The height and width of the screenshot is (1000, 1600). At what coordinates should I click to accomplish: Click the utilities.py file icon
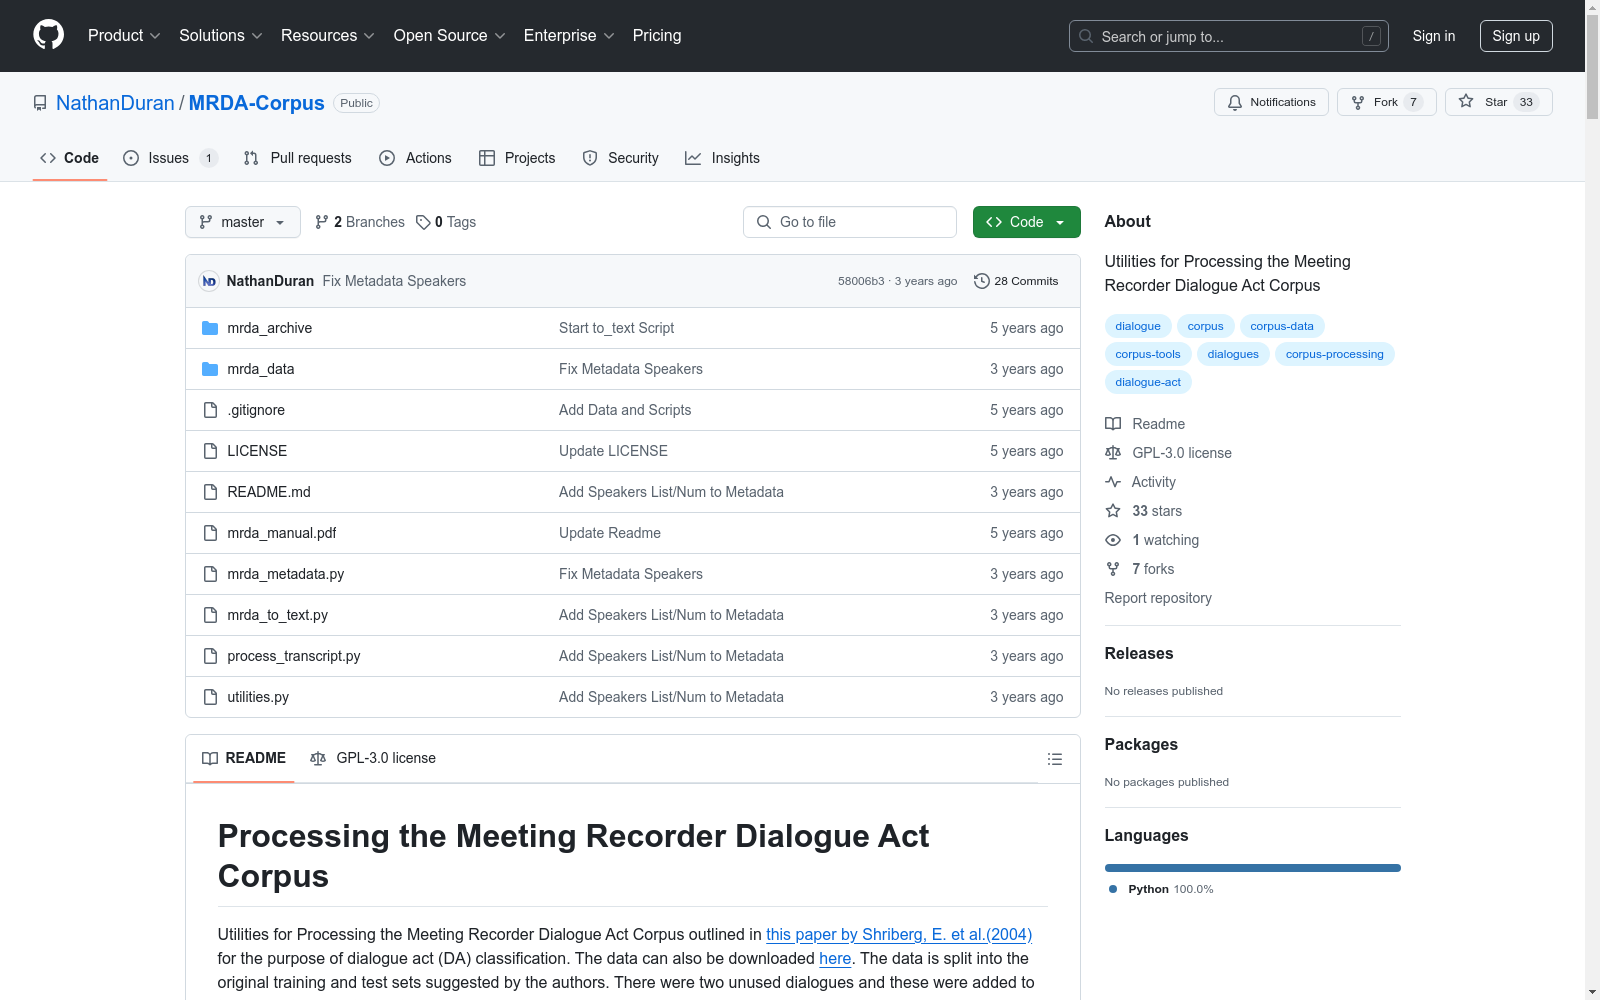[210, 697]
